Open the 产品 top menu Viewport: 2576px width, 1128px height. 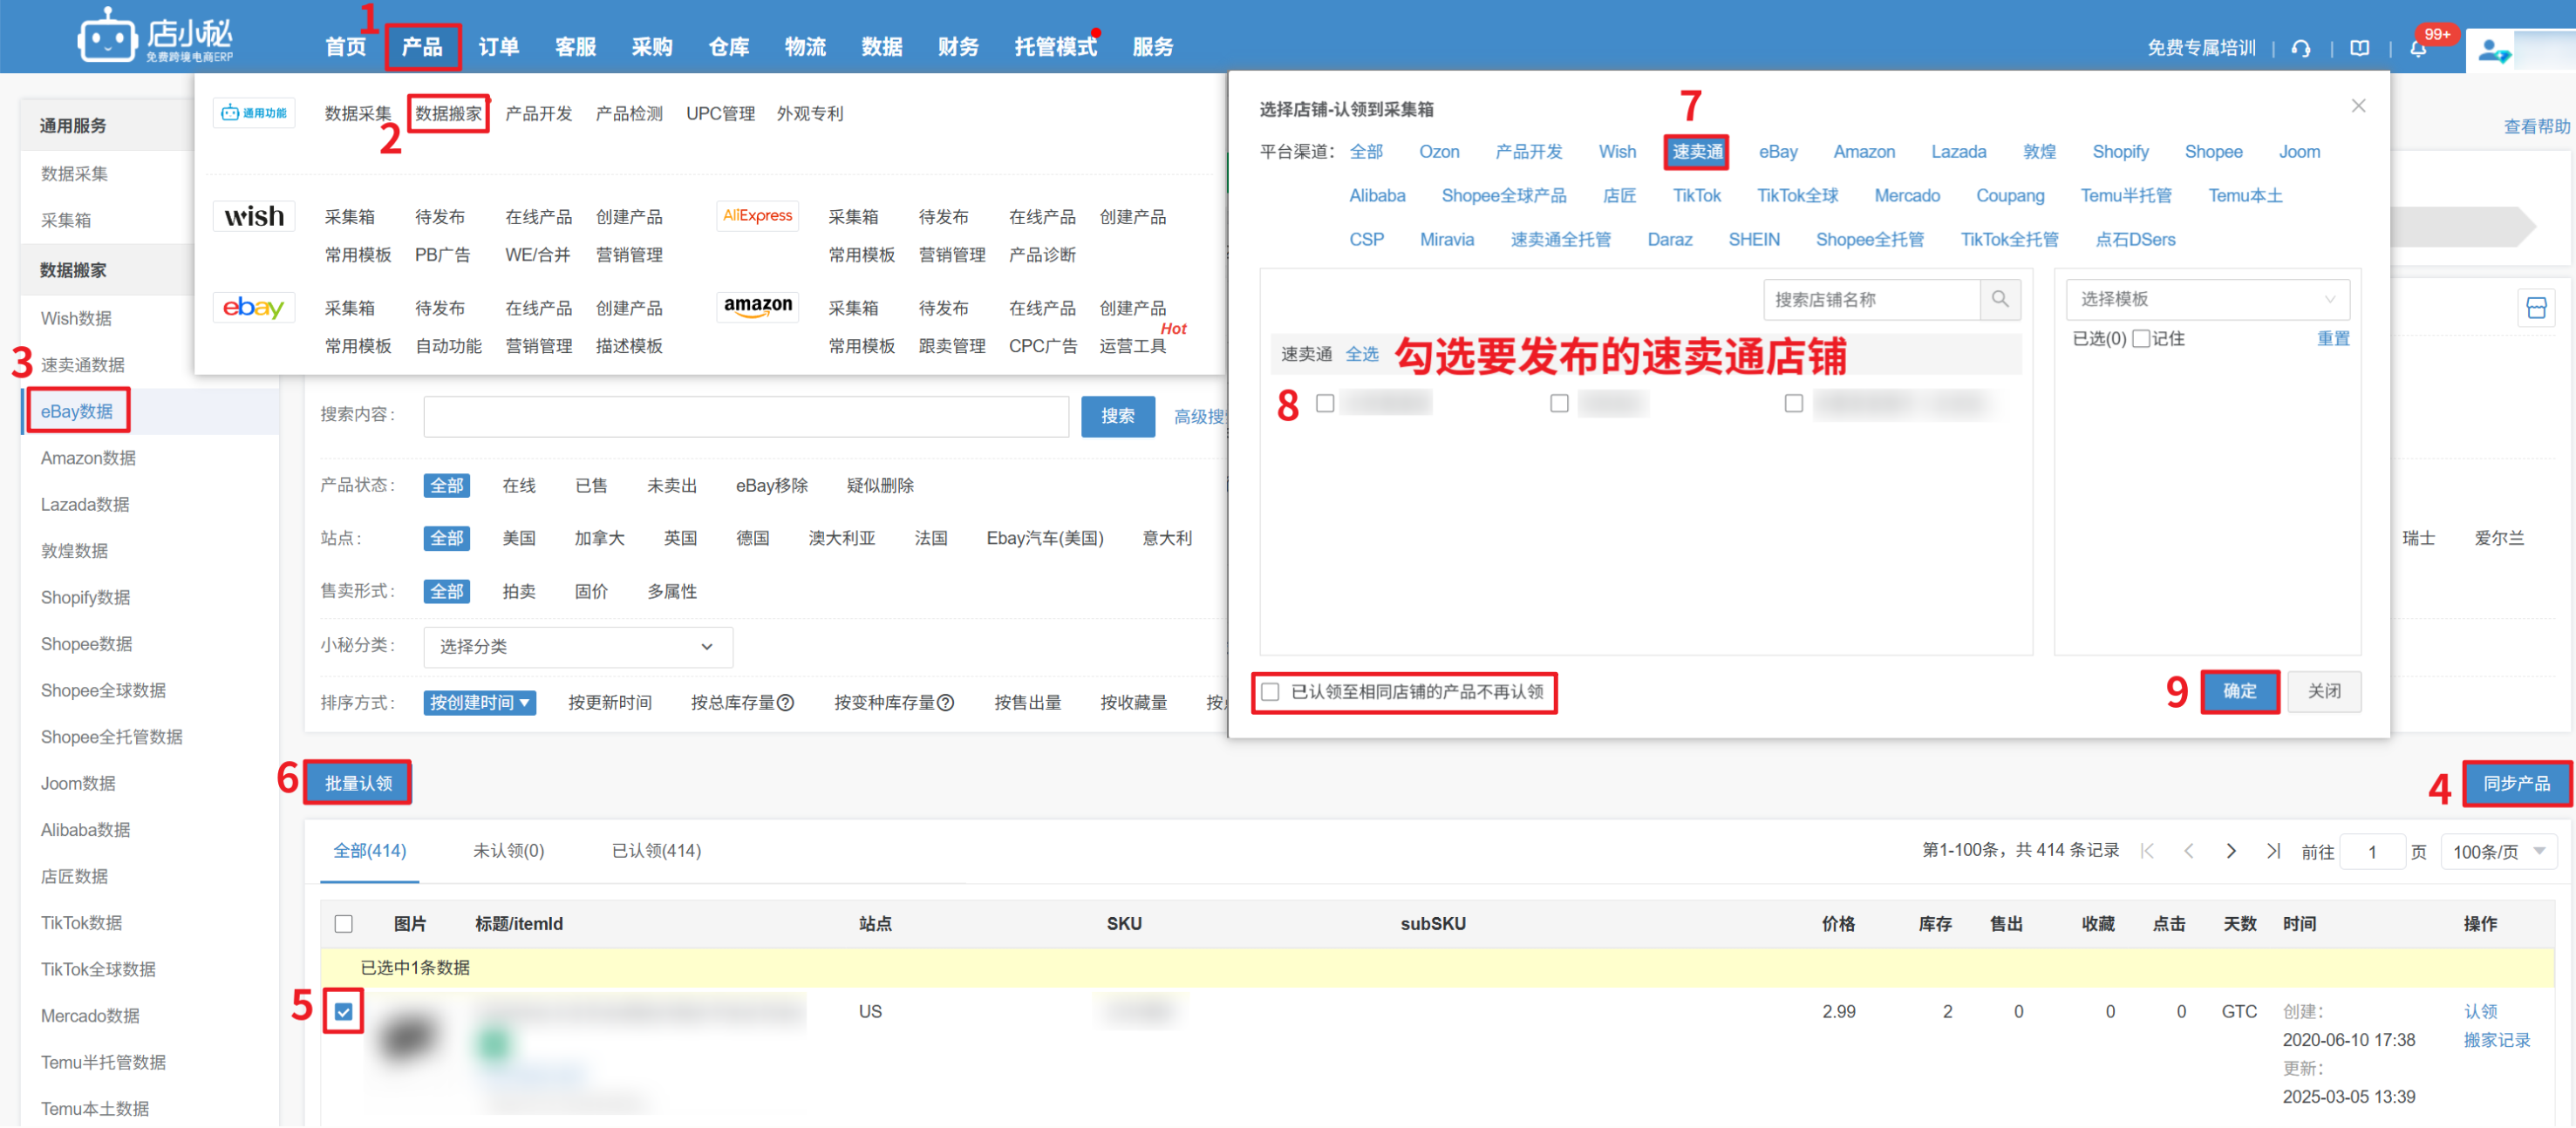[x=422, y=47]
